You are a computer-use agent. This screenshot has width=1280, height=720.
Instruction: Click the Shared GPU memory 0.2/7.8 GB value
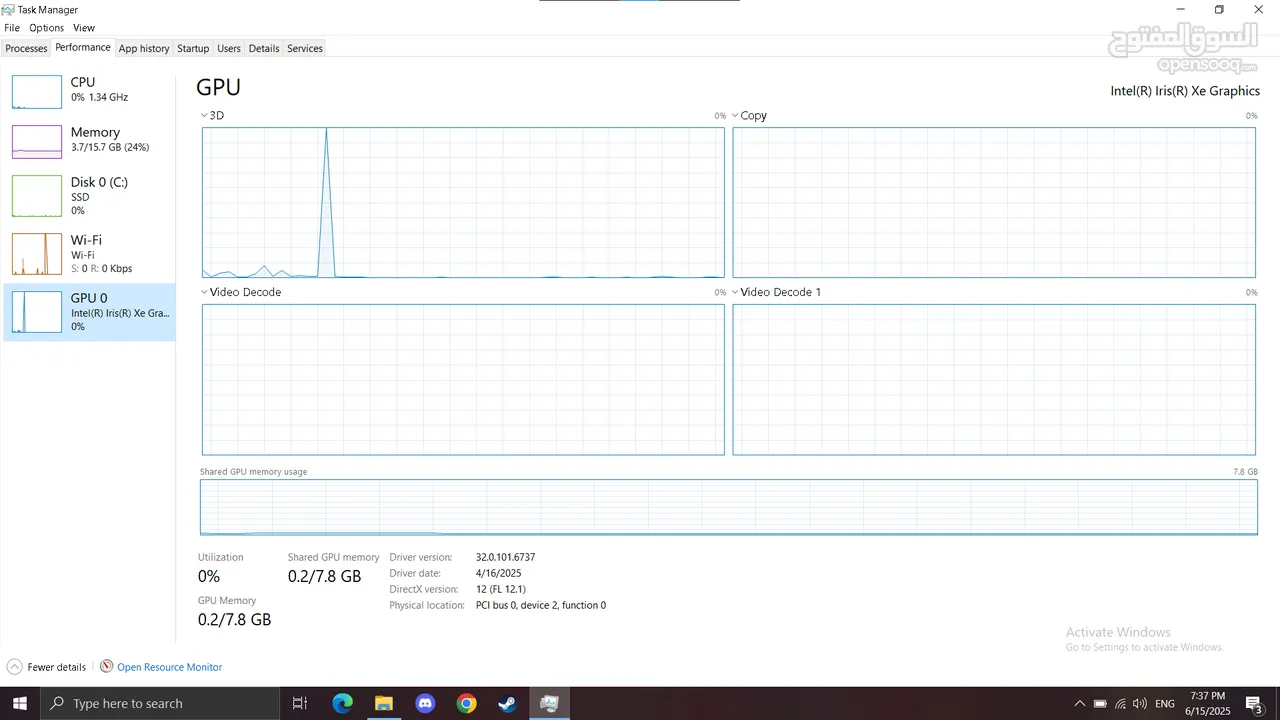pos(324,576)
